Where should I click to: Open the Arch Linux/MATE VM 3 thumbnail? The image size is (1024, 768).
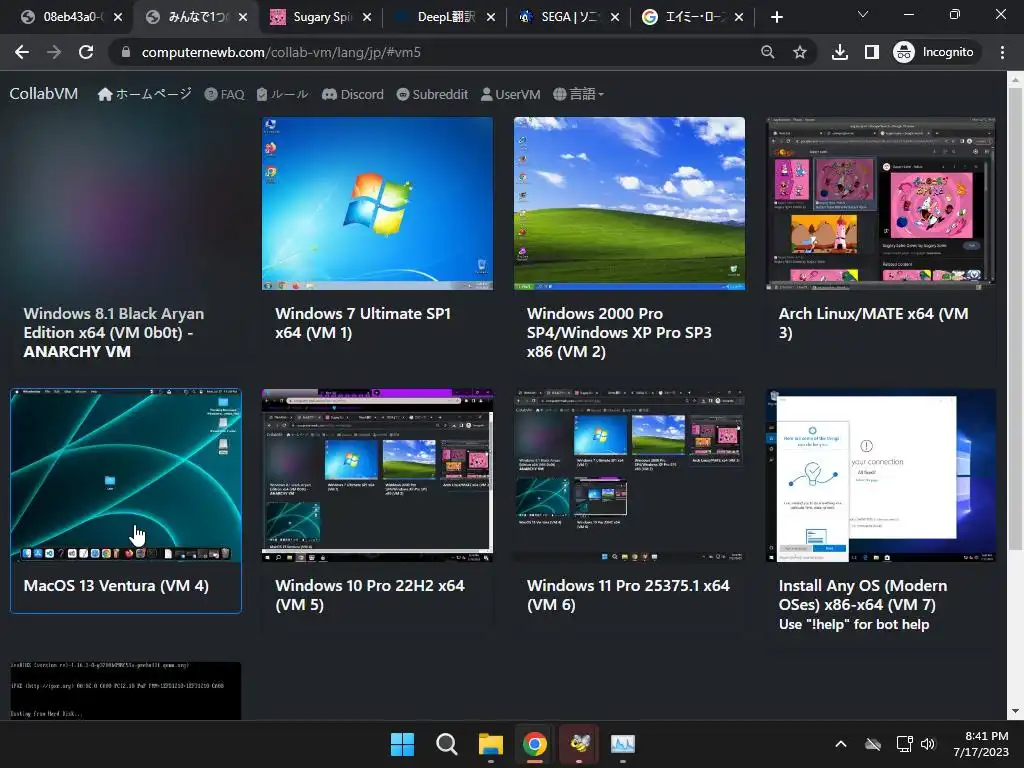[x=881, y=203]
